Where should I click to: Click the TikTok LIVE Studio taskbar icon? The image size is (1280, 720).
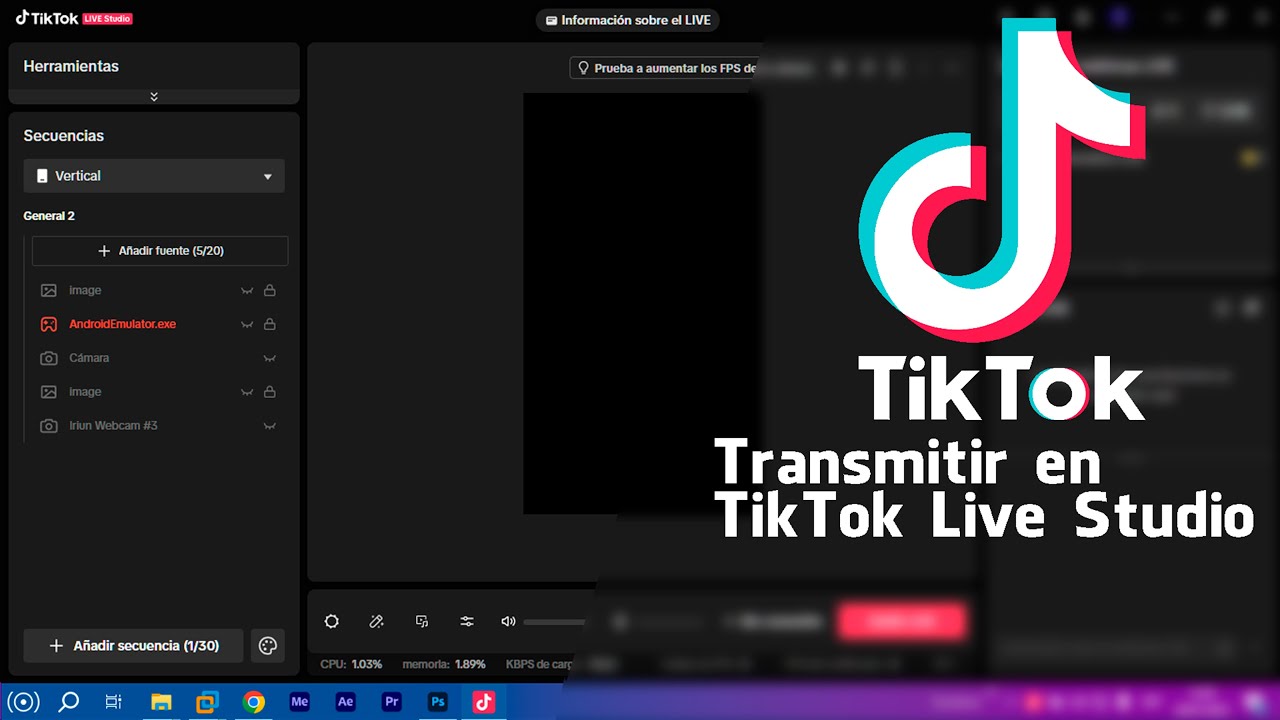(x=484, y=702)
